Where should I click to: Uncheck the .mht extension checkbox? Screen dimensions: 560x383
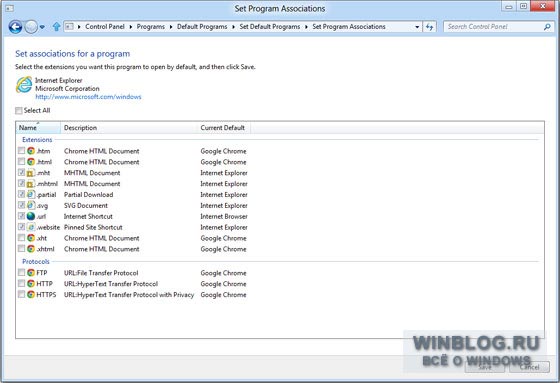pyautogui.click(x=21, y=173)
